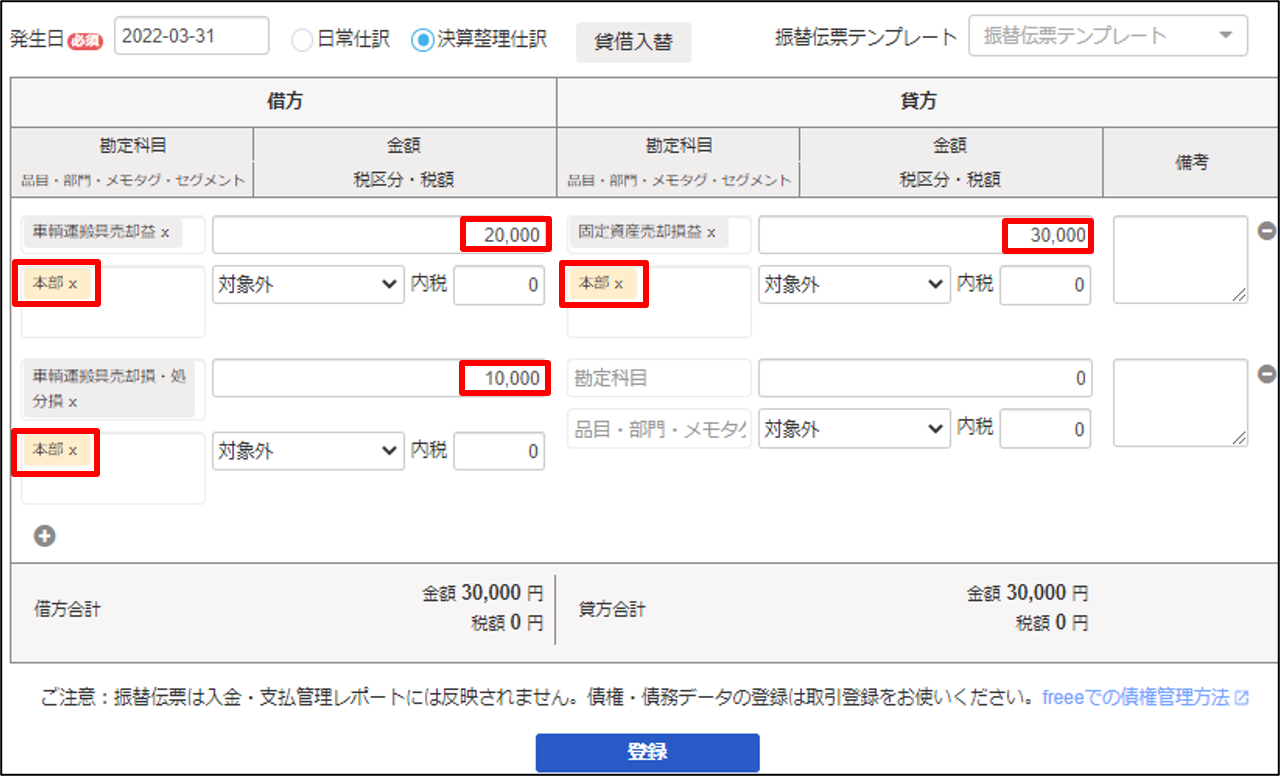Edit the debit amount 20,000 field
This screenshot has width=1280, height=776.
tap(379, 236)
